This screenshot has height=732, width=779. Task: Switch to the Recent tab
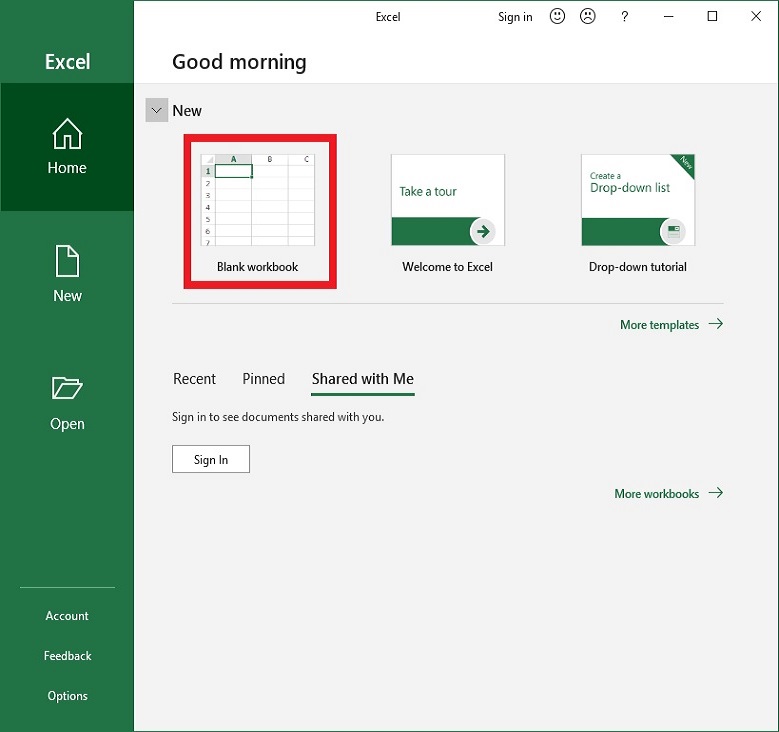(194, 379)
